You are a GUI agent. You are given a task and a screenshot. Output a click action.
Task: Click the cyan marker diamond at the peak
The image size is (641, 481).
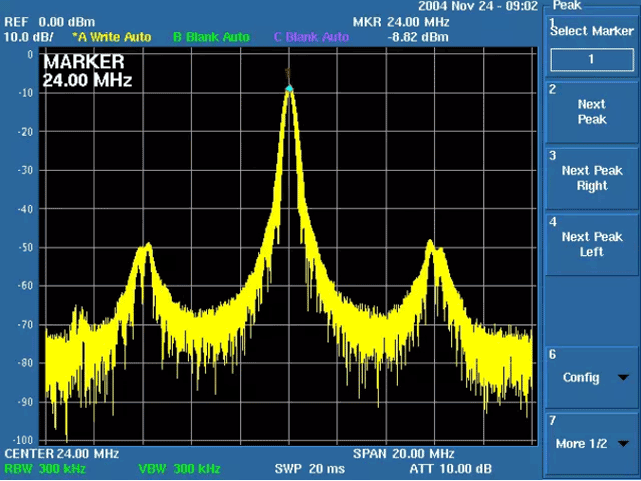289,89
